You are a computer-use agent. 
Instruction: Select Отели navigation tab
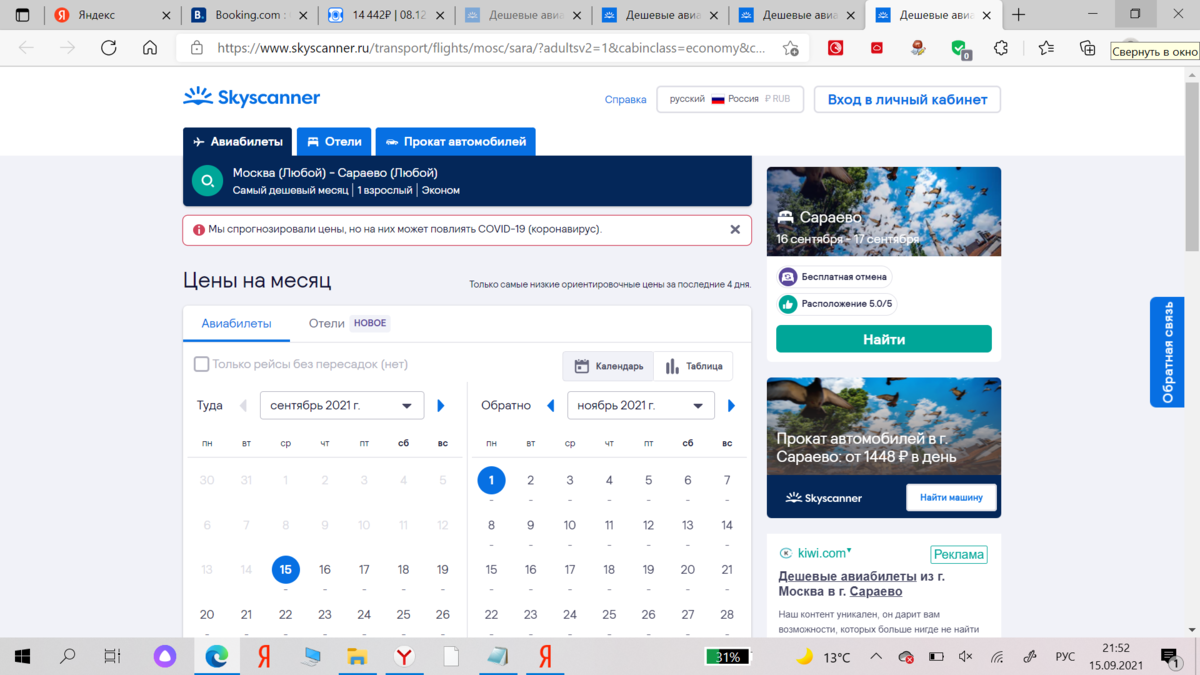[x=334, y=142]
